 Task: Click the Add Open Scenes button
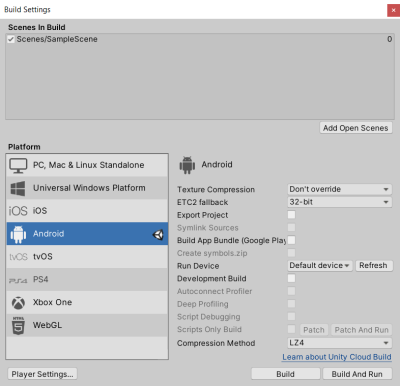(356, 128)
